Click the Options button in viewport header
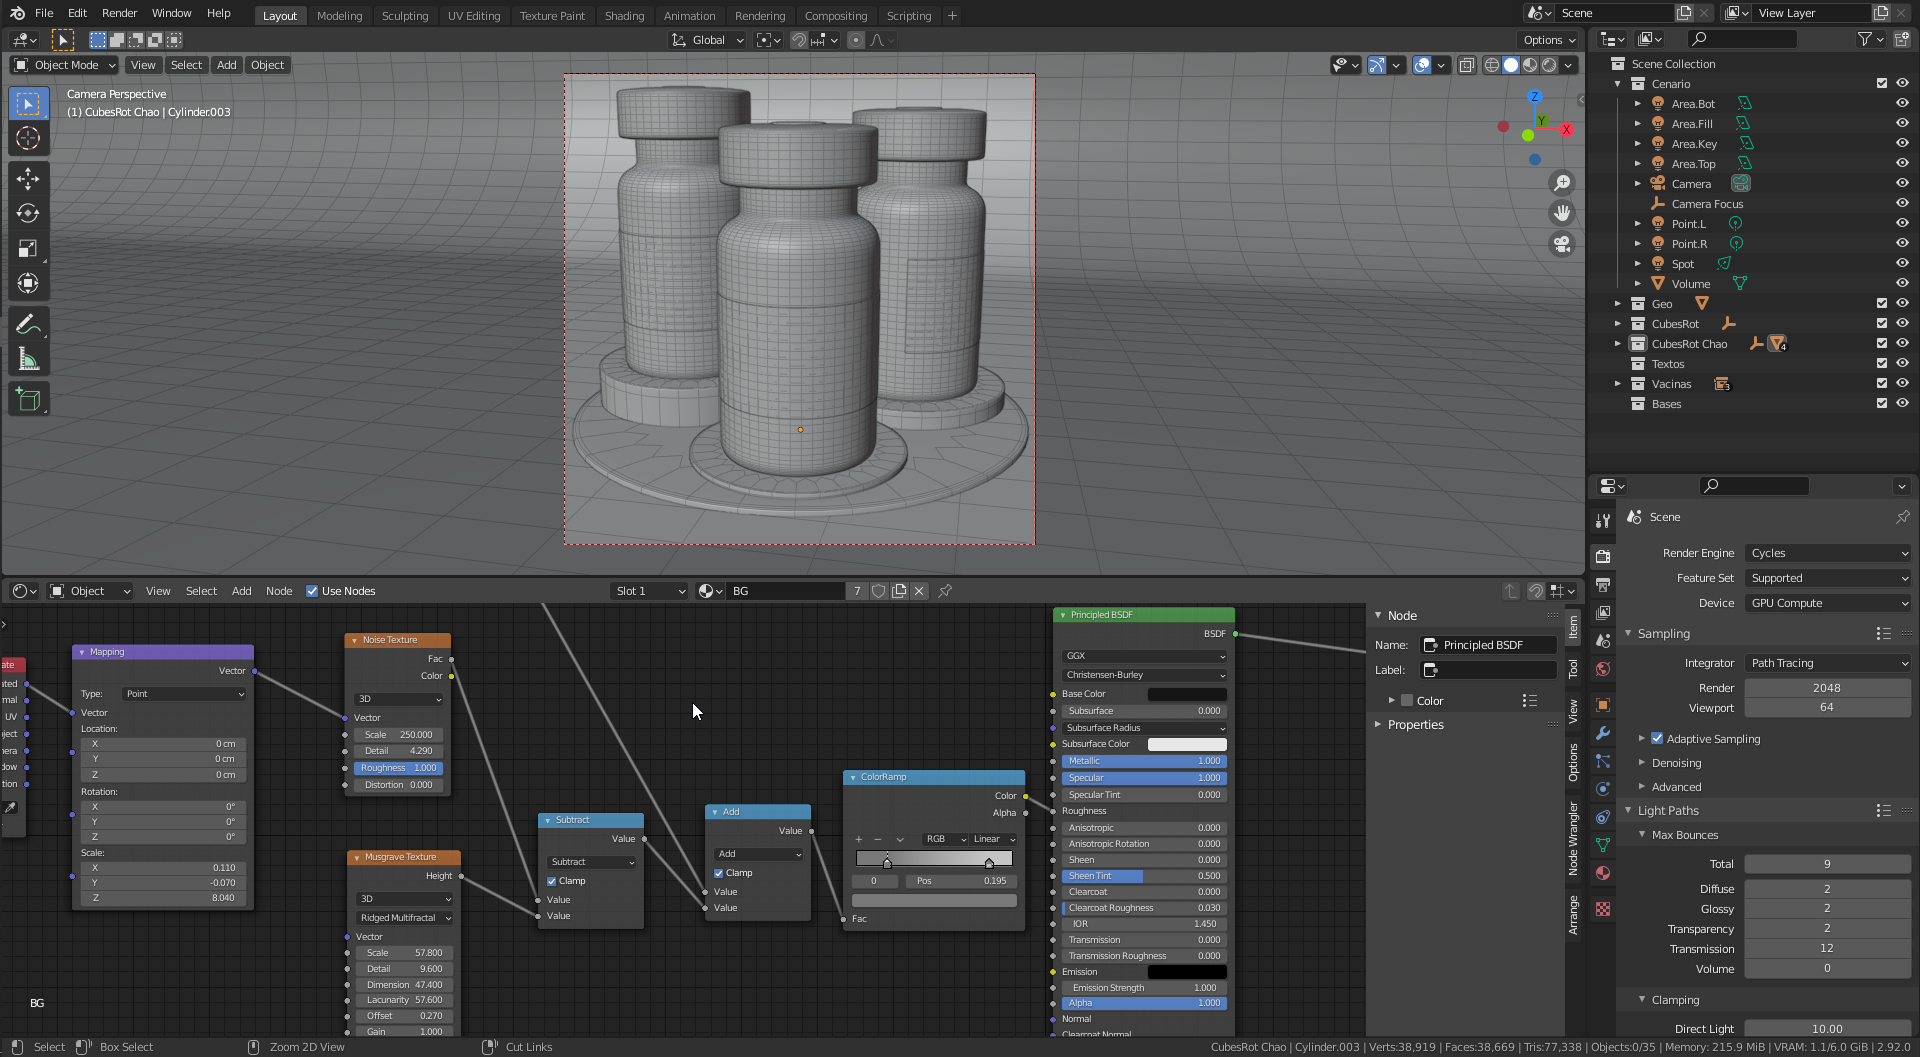The width and height of the screenshot is (1920, 1057). click(x=1548, y=40)
